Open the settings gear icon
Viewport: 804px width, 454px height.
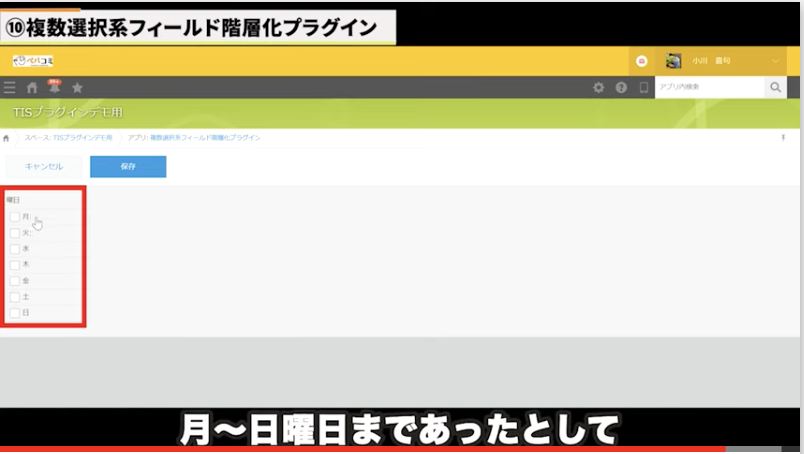coord(598,88)
